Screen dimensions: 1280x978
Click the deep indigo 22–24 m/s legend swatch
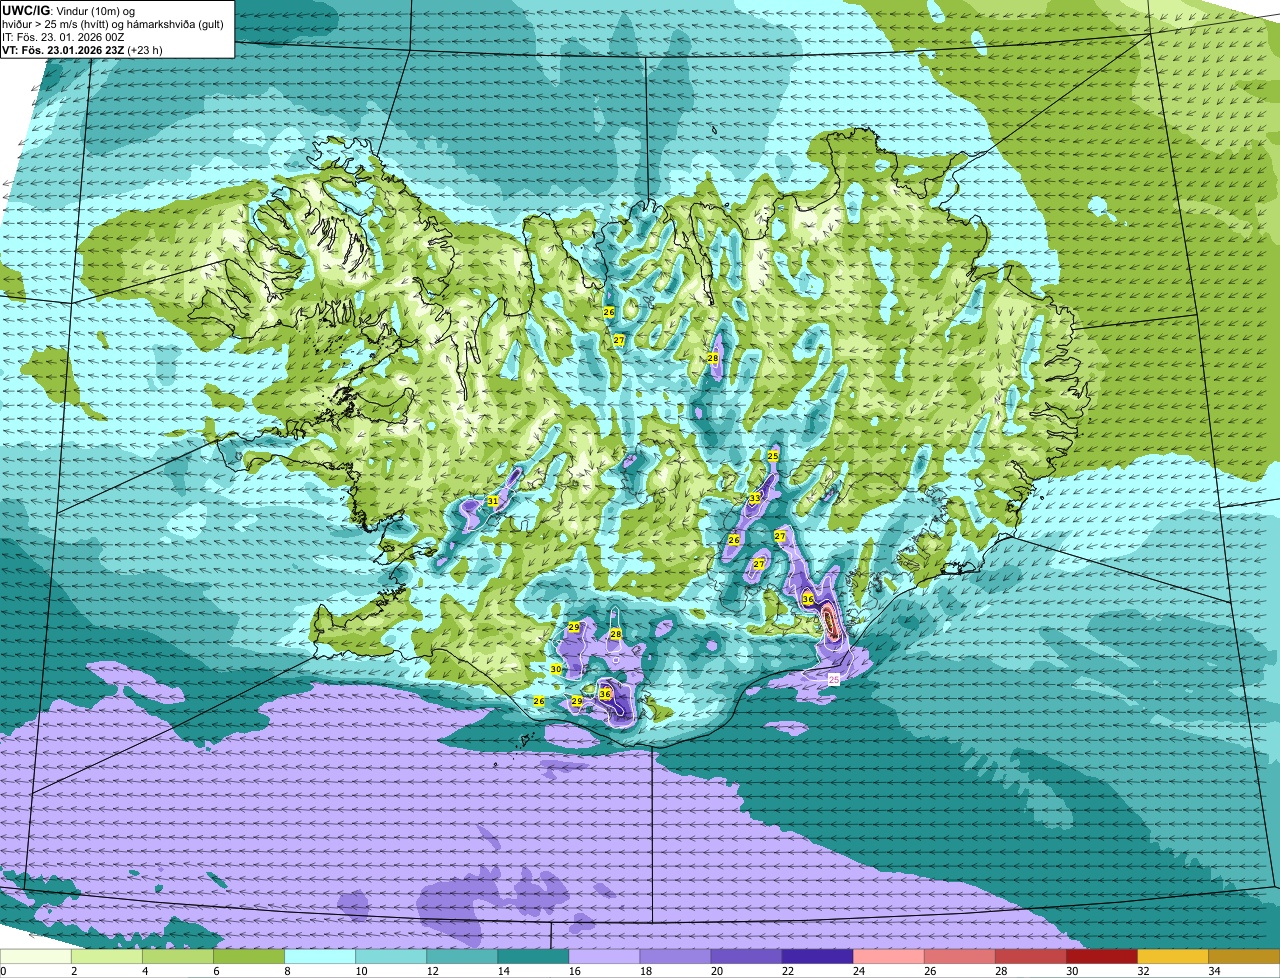click(817, 956)
